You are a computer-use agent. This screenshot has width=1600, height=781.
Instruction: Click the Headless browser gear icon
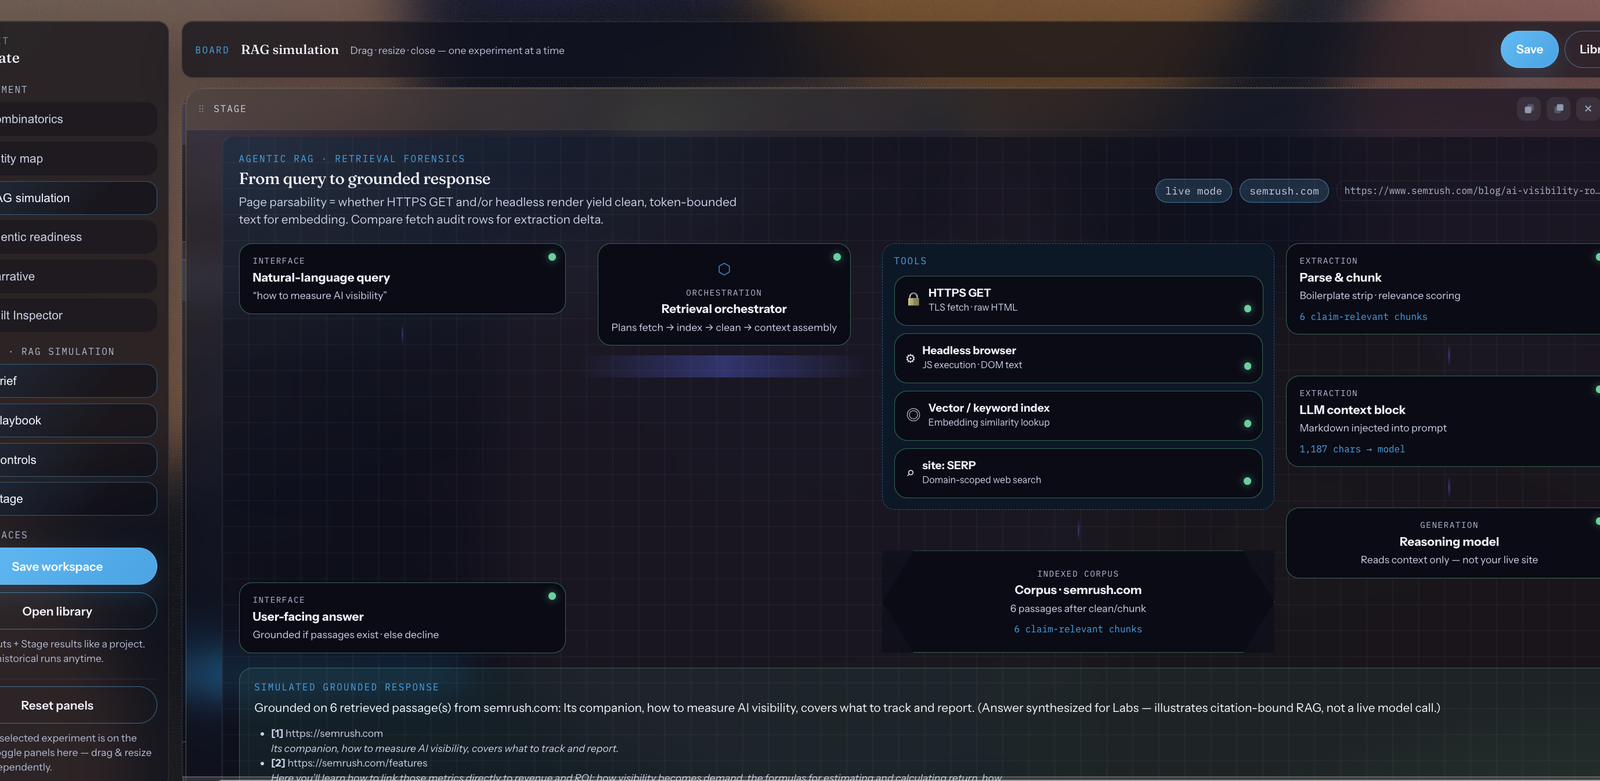tap(910, 358)
